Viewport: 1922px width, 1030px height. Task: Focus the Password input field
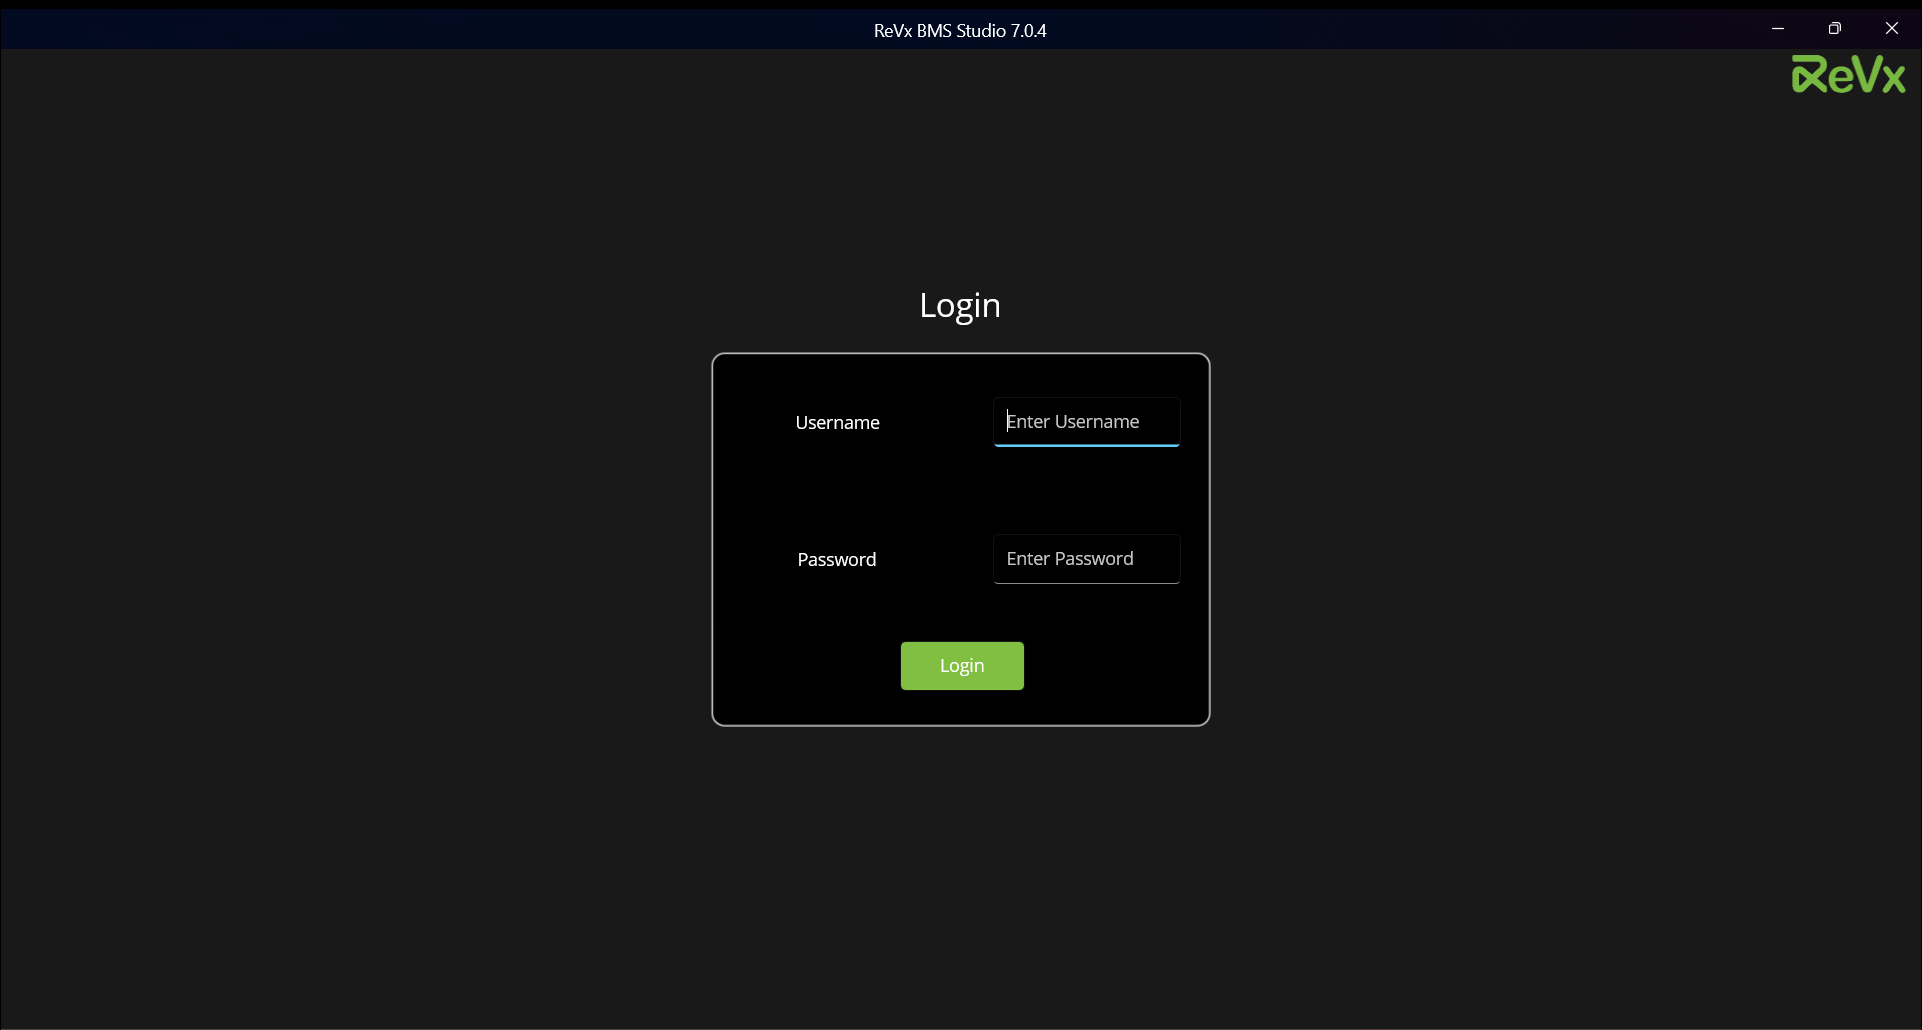[1086, 559]
